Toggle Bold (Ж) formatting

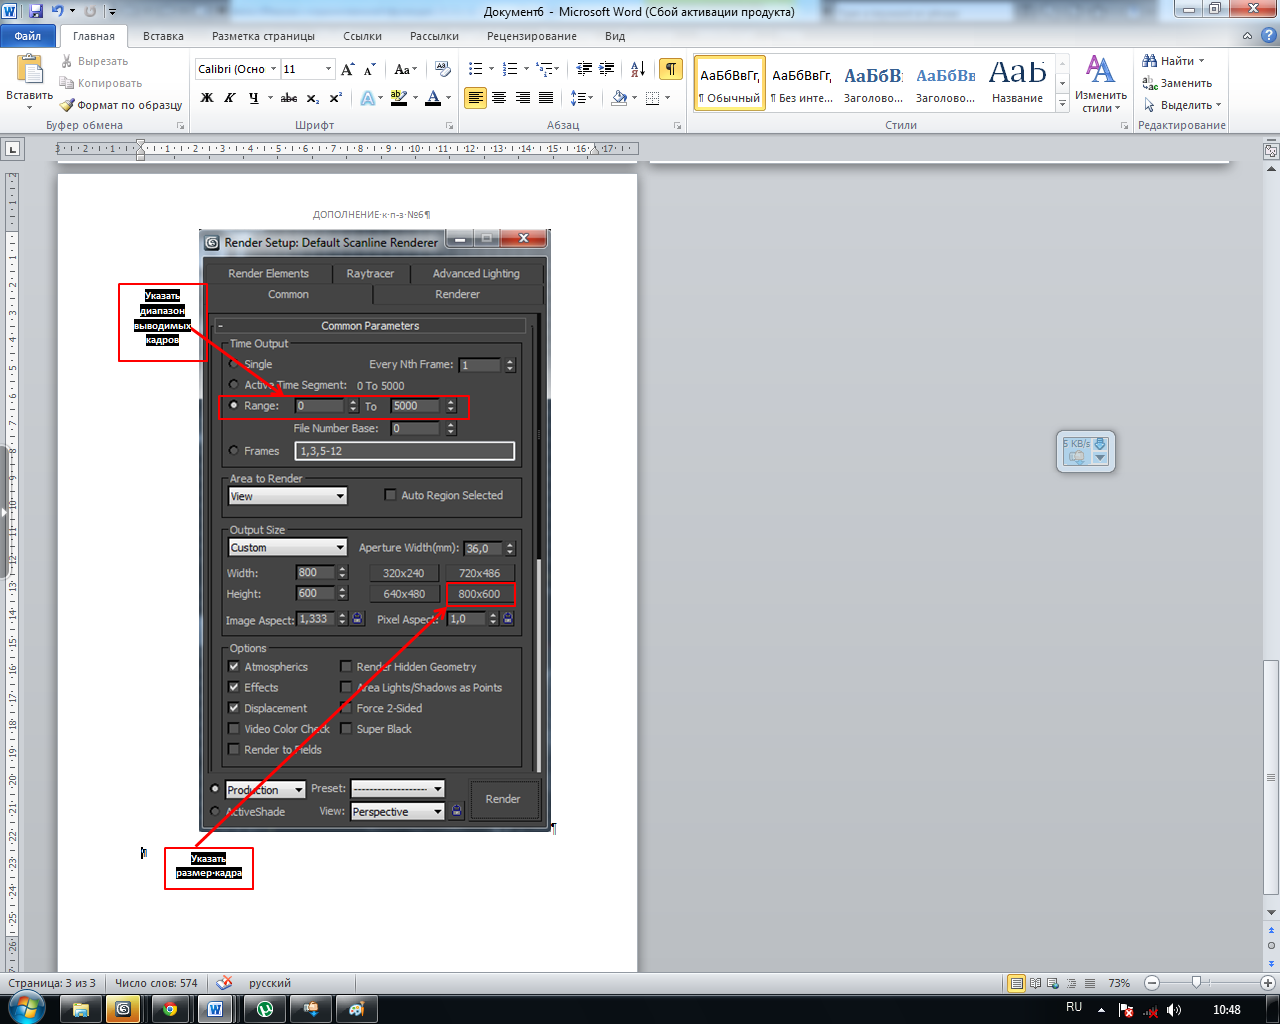[207, 98]
